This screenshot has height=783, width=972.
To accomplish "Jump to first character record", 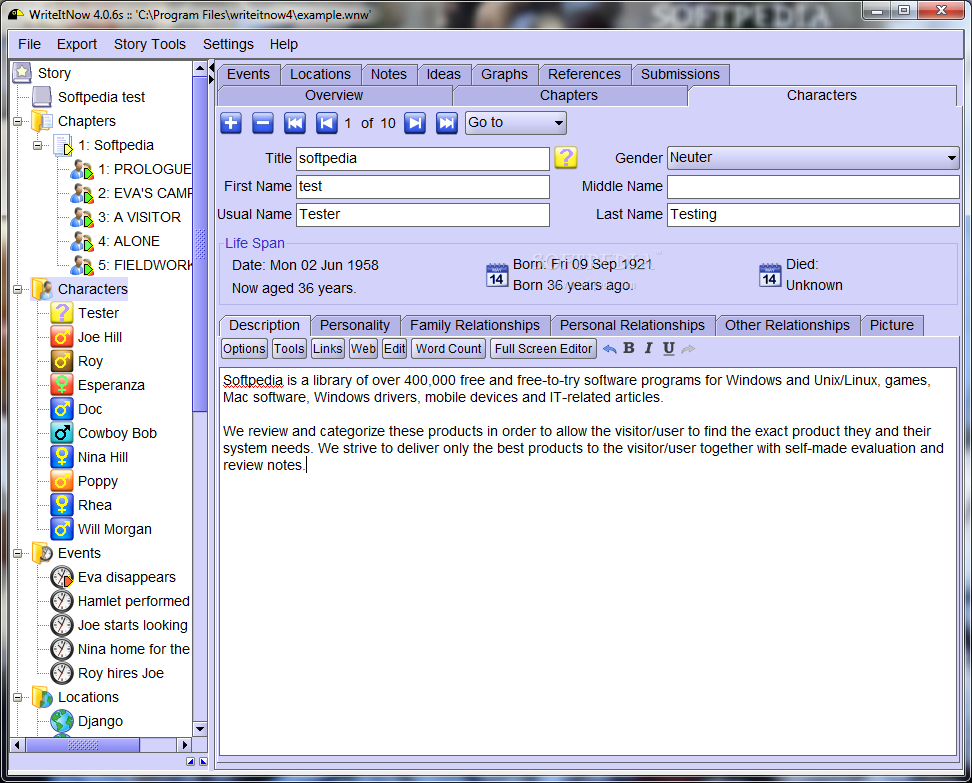I will 295,123.
